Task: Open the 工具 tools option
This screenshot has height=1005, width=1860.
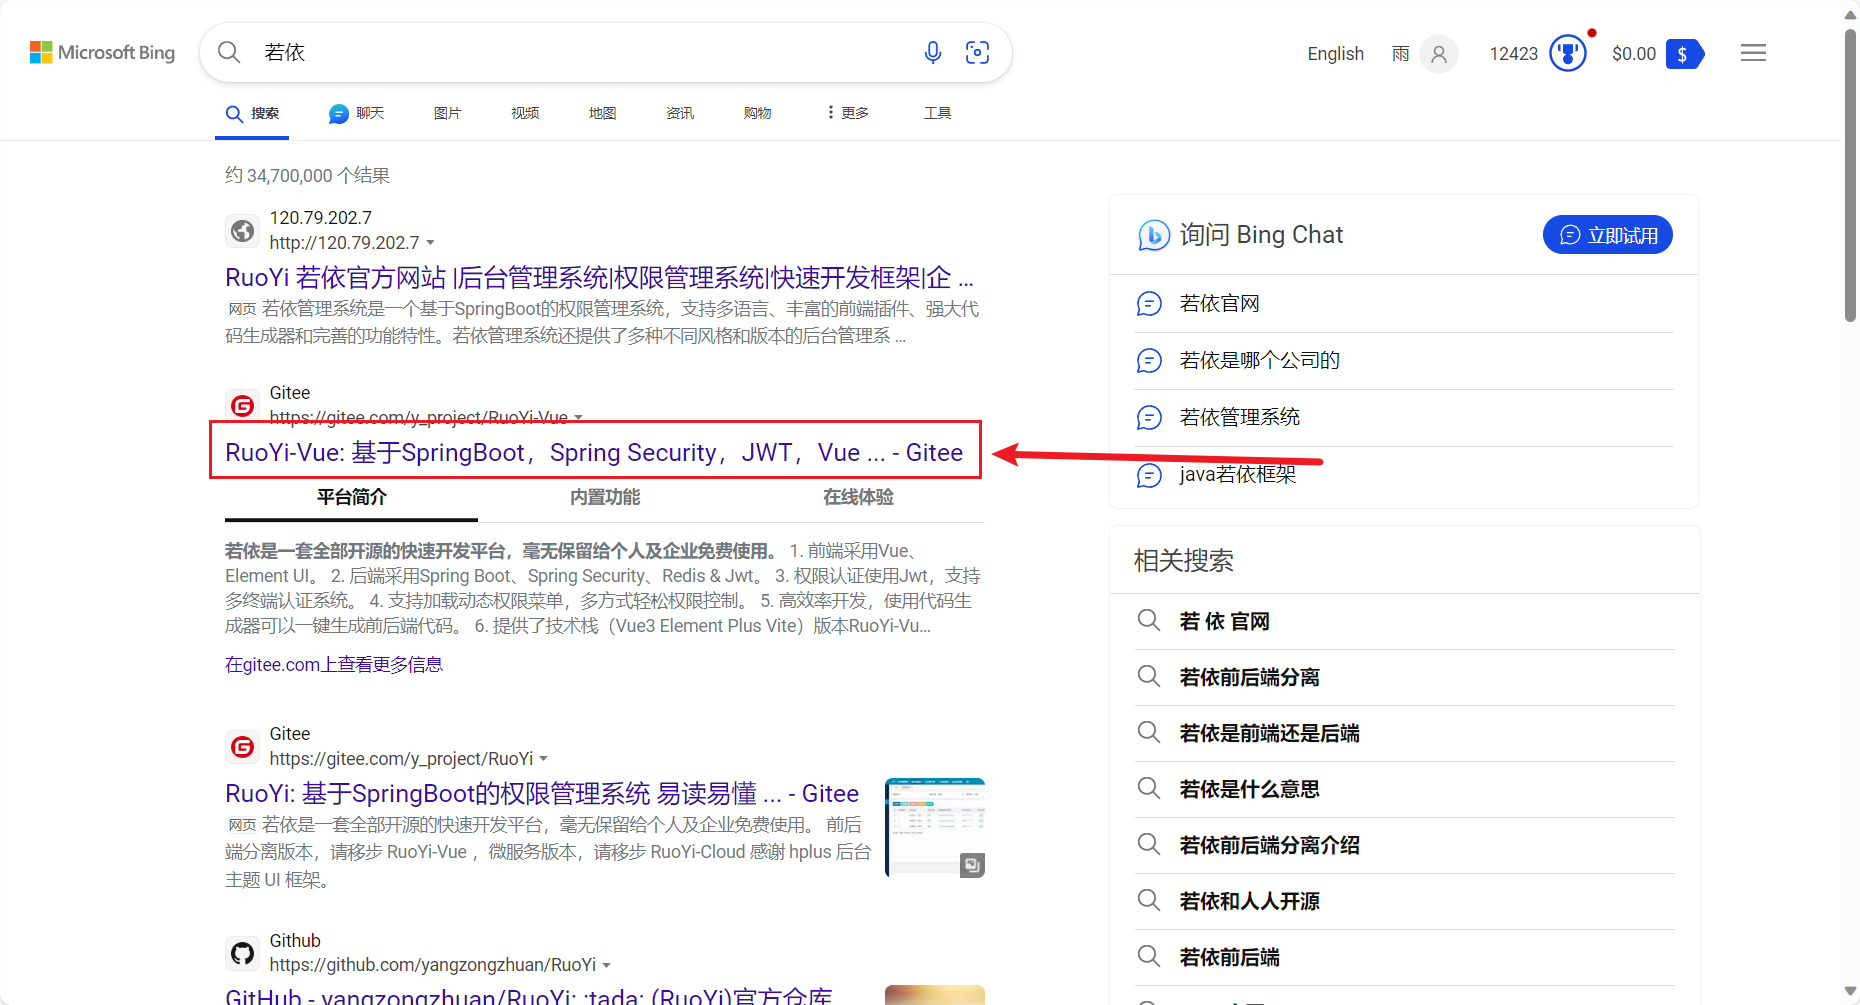Action: tap(937, 113)
